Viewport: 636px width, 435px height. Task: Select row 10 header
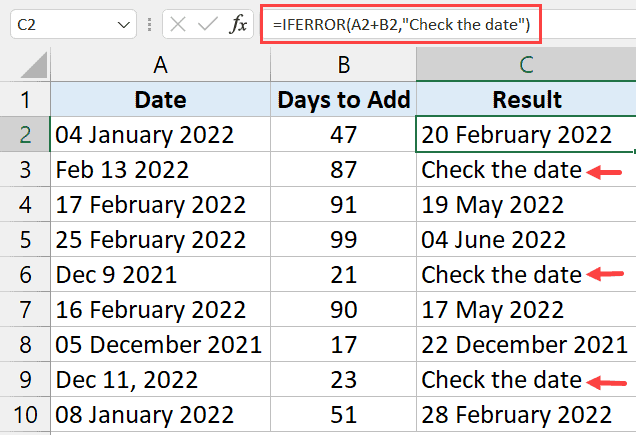pos(24,414)
